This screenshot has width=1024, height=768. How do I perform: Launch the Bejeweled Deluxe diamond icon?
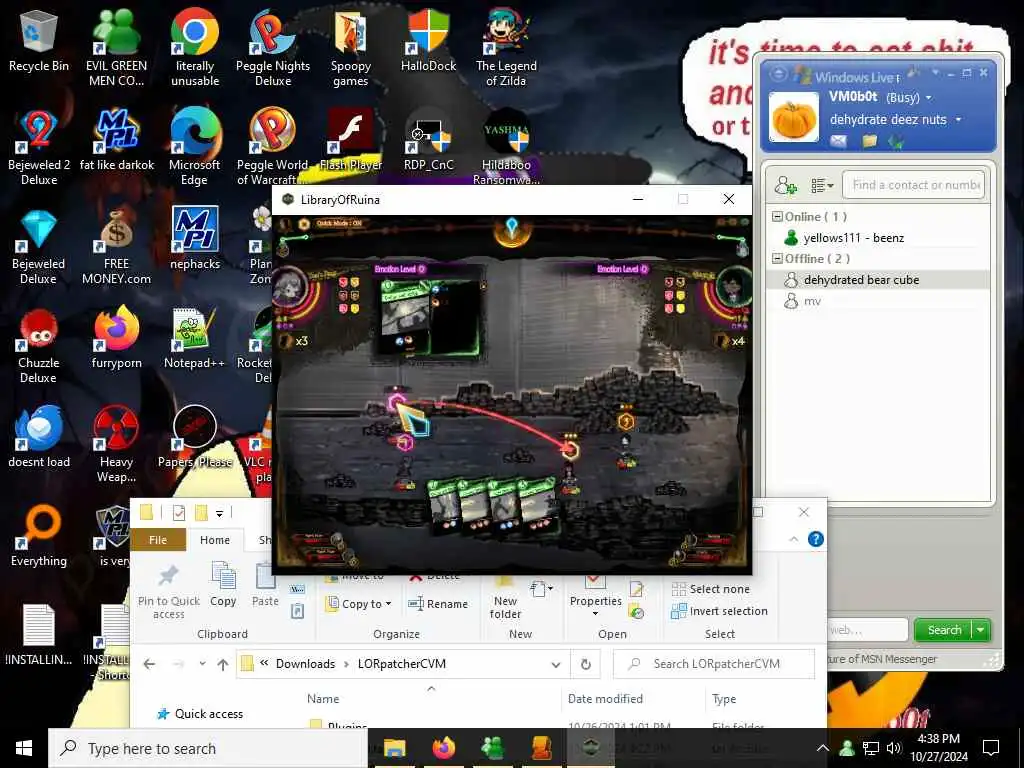click(39, 247)
